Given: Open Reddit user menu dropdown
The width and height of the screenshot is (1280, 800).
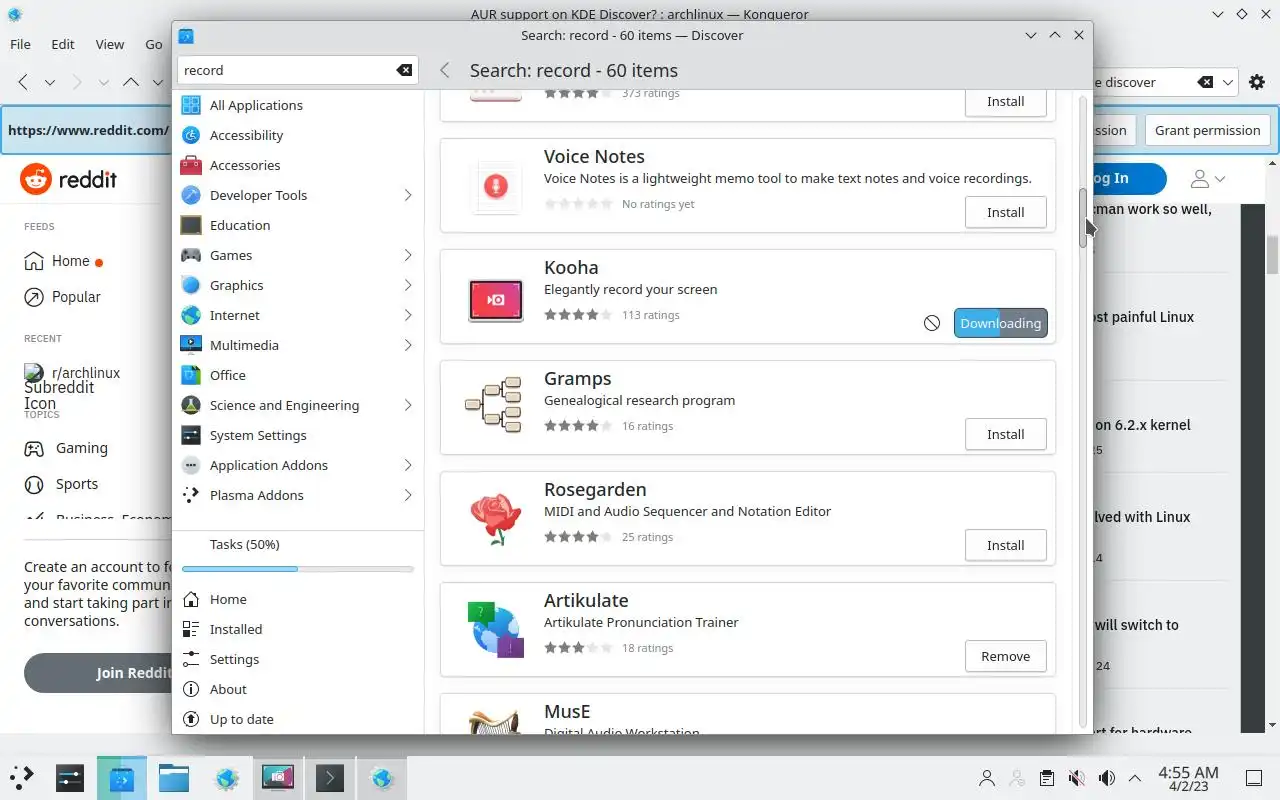Looking at the screenshot, I should [x=1208, y=179].
